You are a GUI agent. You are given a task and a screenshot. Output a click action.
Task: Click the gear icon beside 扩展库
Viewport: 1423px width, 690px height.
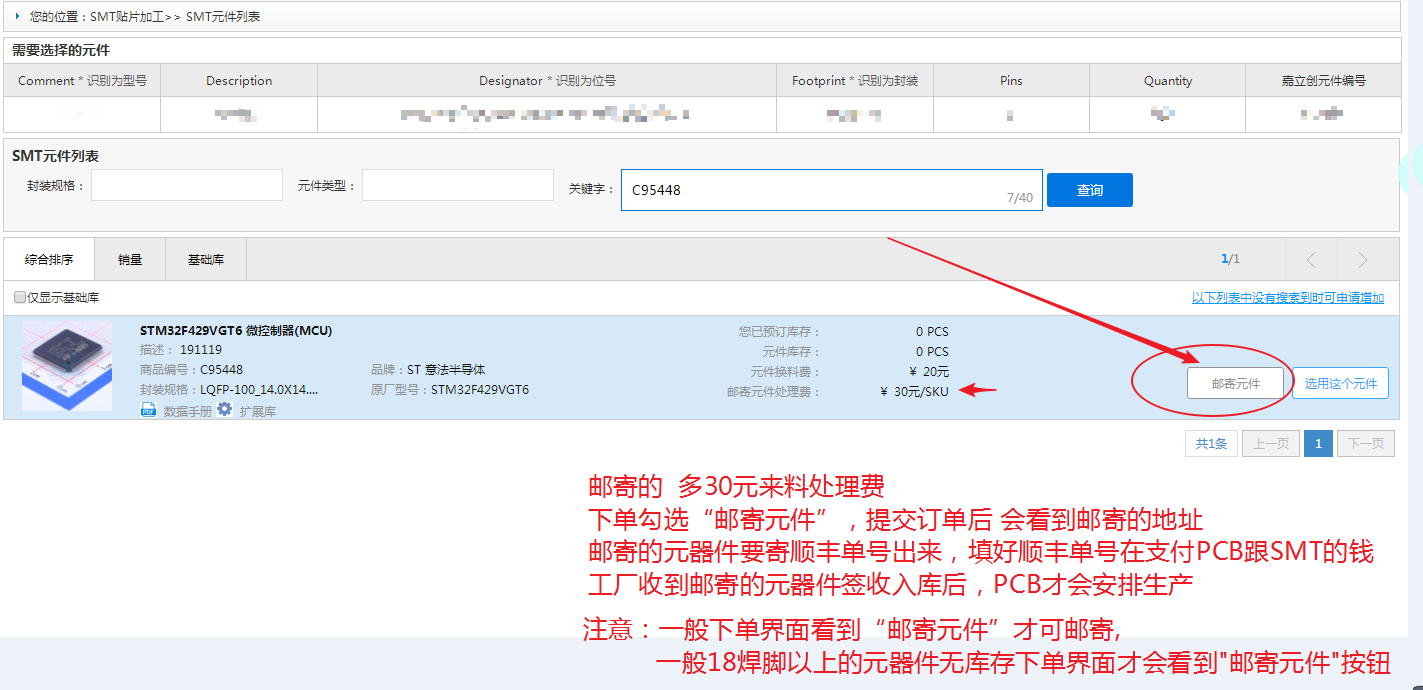pos(224,409)
